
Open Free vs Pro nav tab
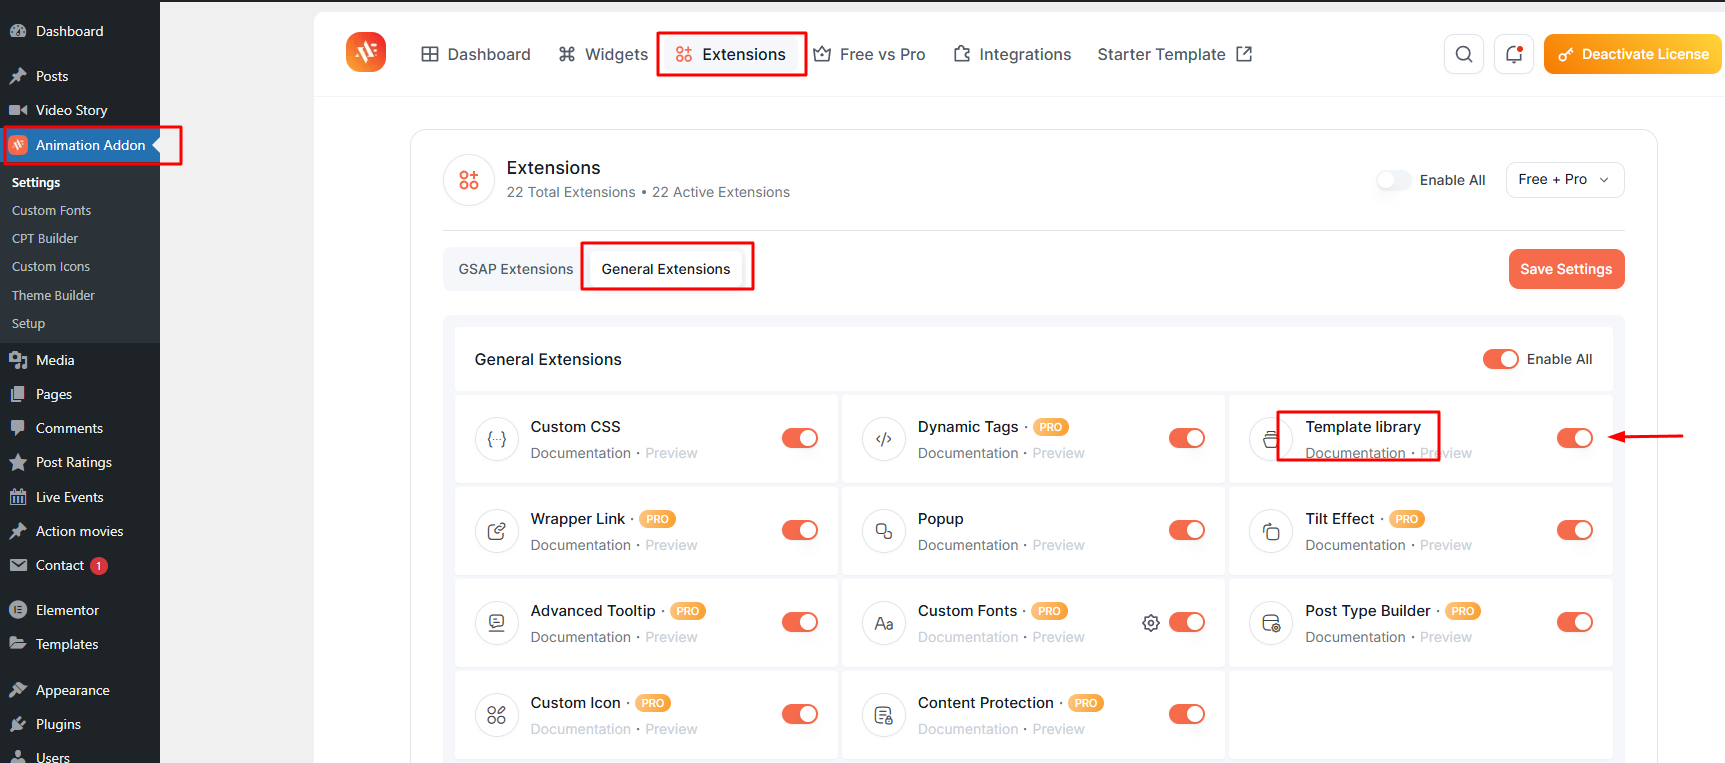[x=869, y=54]
